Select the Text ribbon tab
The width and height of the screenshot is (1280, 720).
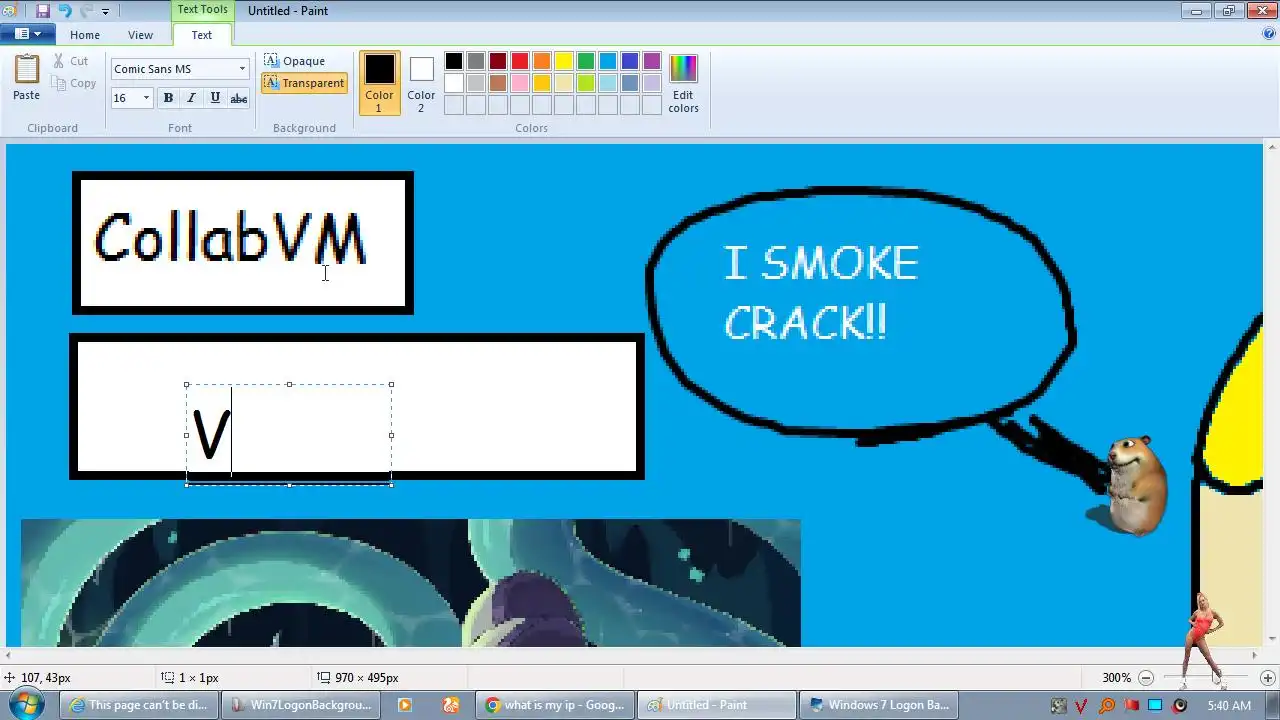pyautogui.click(x=202, y=35)
